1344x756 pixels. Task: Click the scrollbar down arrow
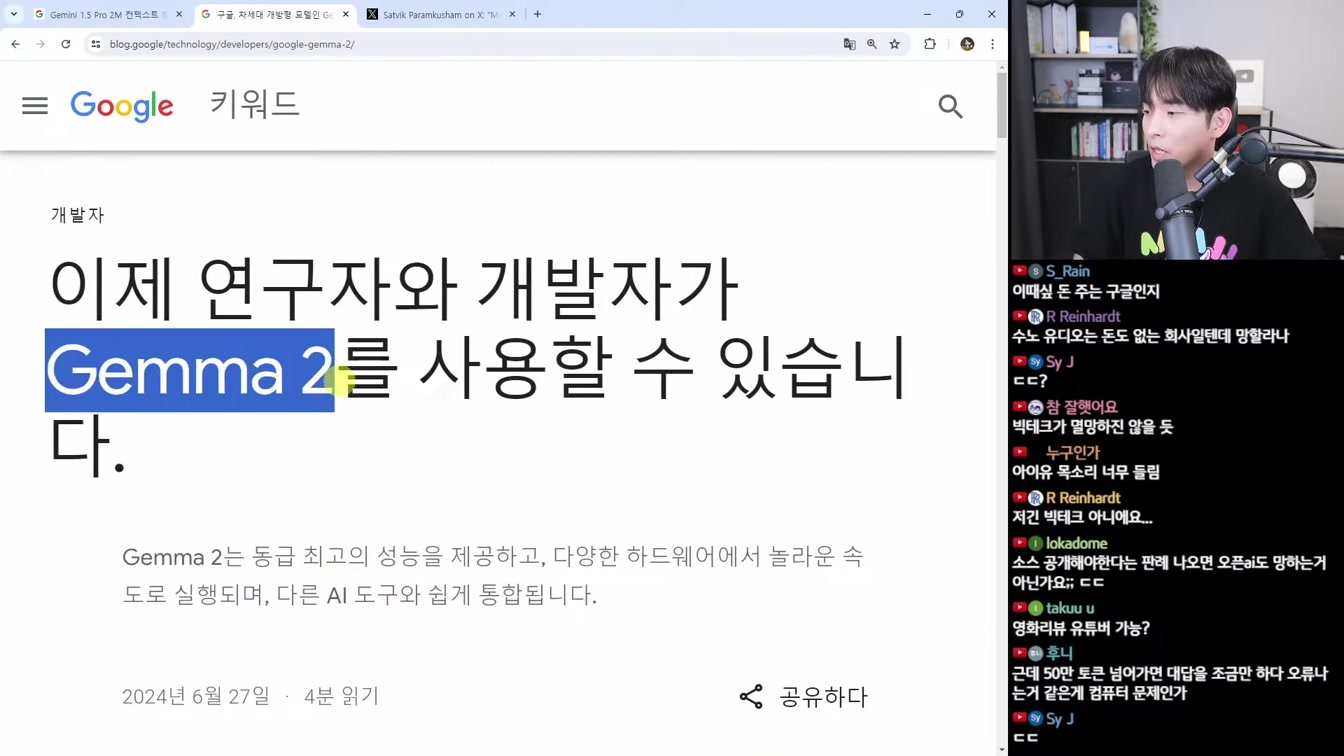click(1002, 749)
